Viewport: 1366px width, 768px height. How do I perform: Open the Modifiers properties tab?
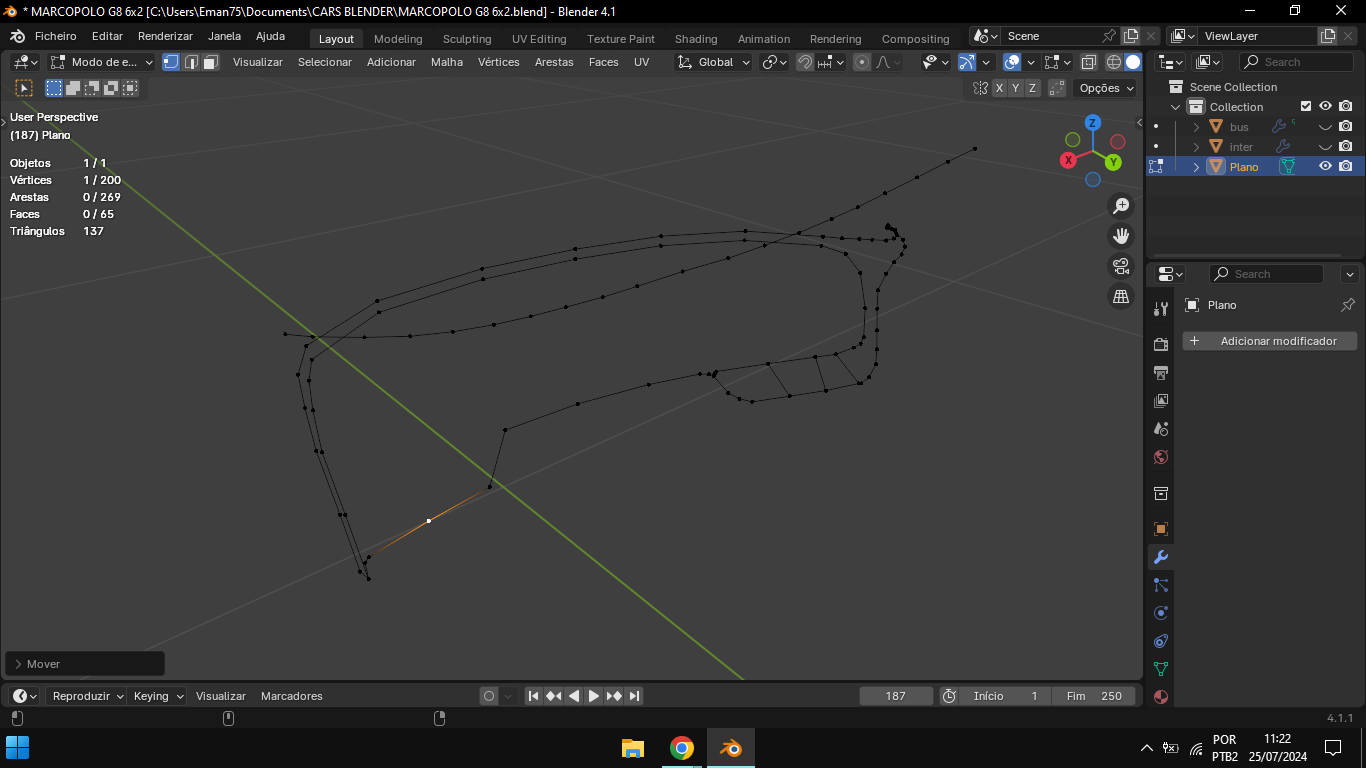pyautogui.click(x=1161, y=557)
